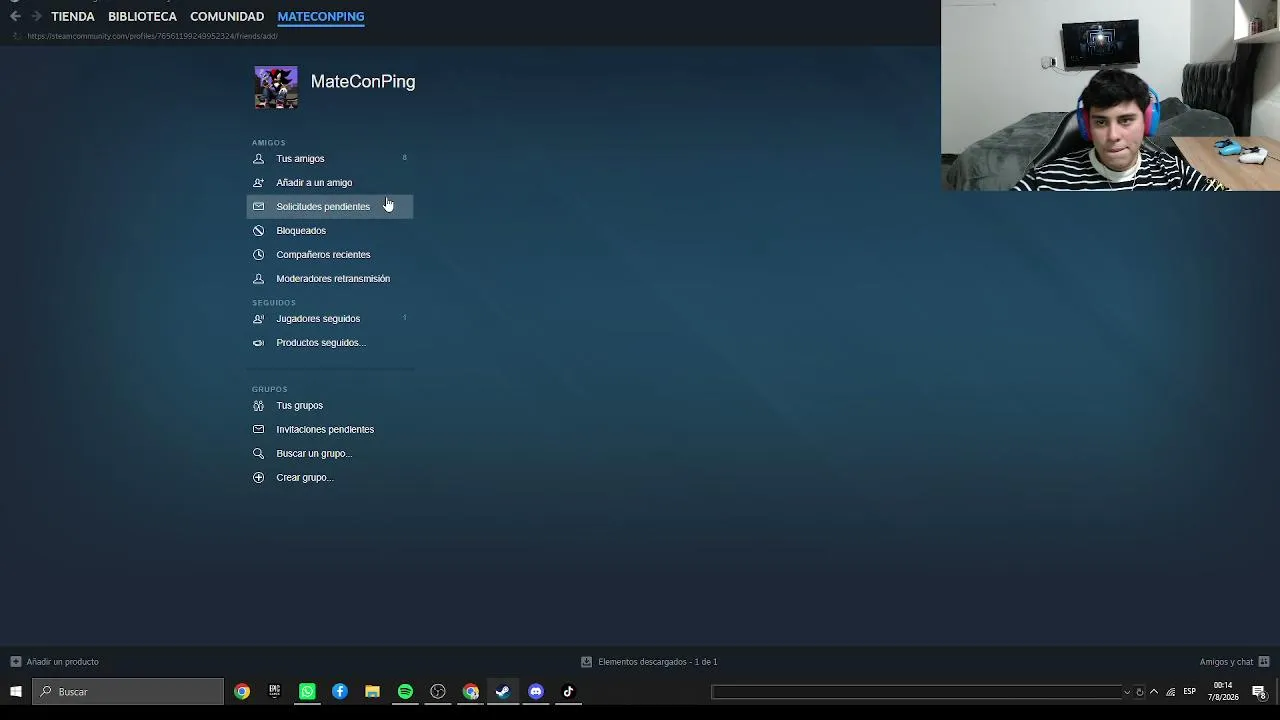
Task: Open Steam from the taskbar
Action: [x=503, y=692]
